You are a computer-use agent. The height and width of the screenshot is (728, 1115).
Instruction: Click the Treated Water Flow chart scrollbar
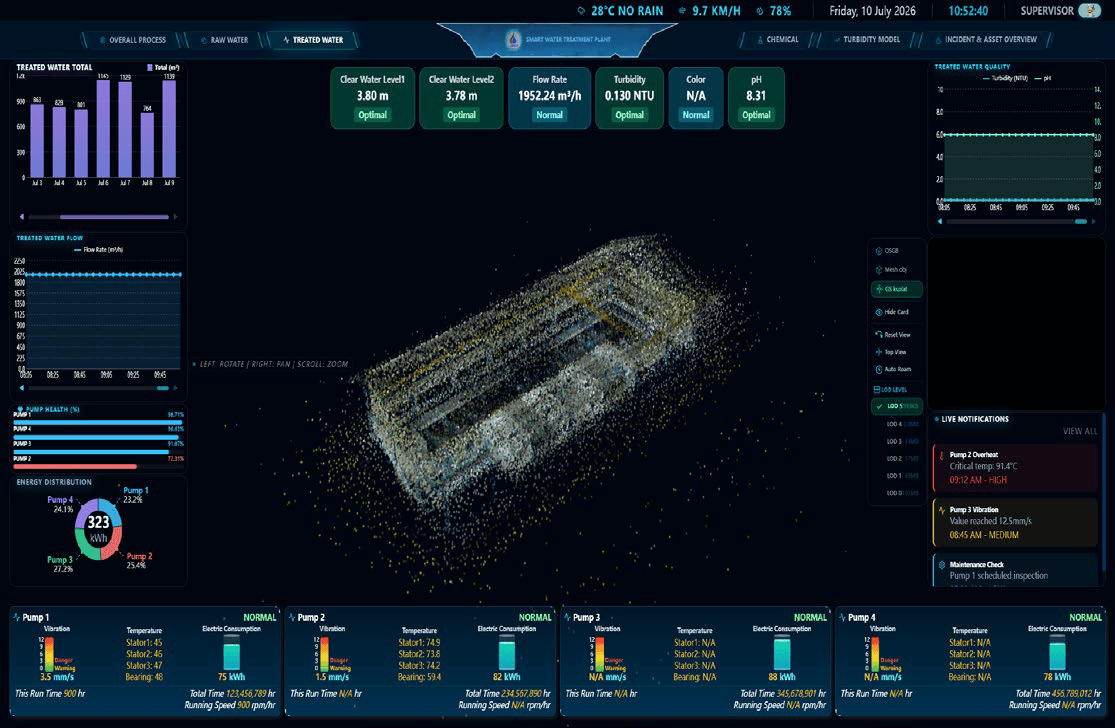tap(98, 388)
